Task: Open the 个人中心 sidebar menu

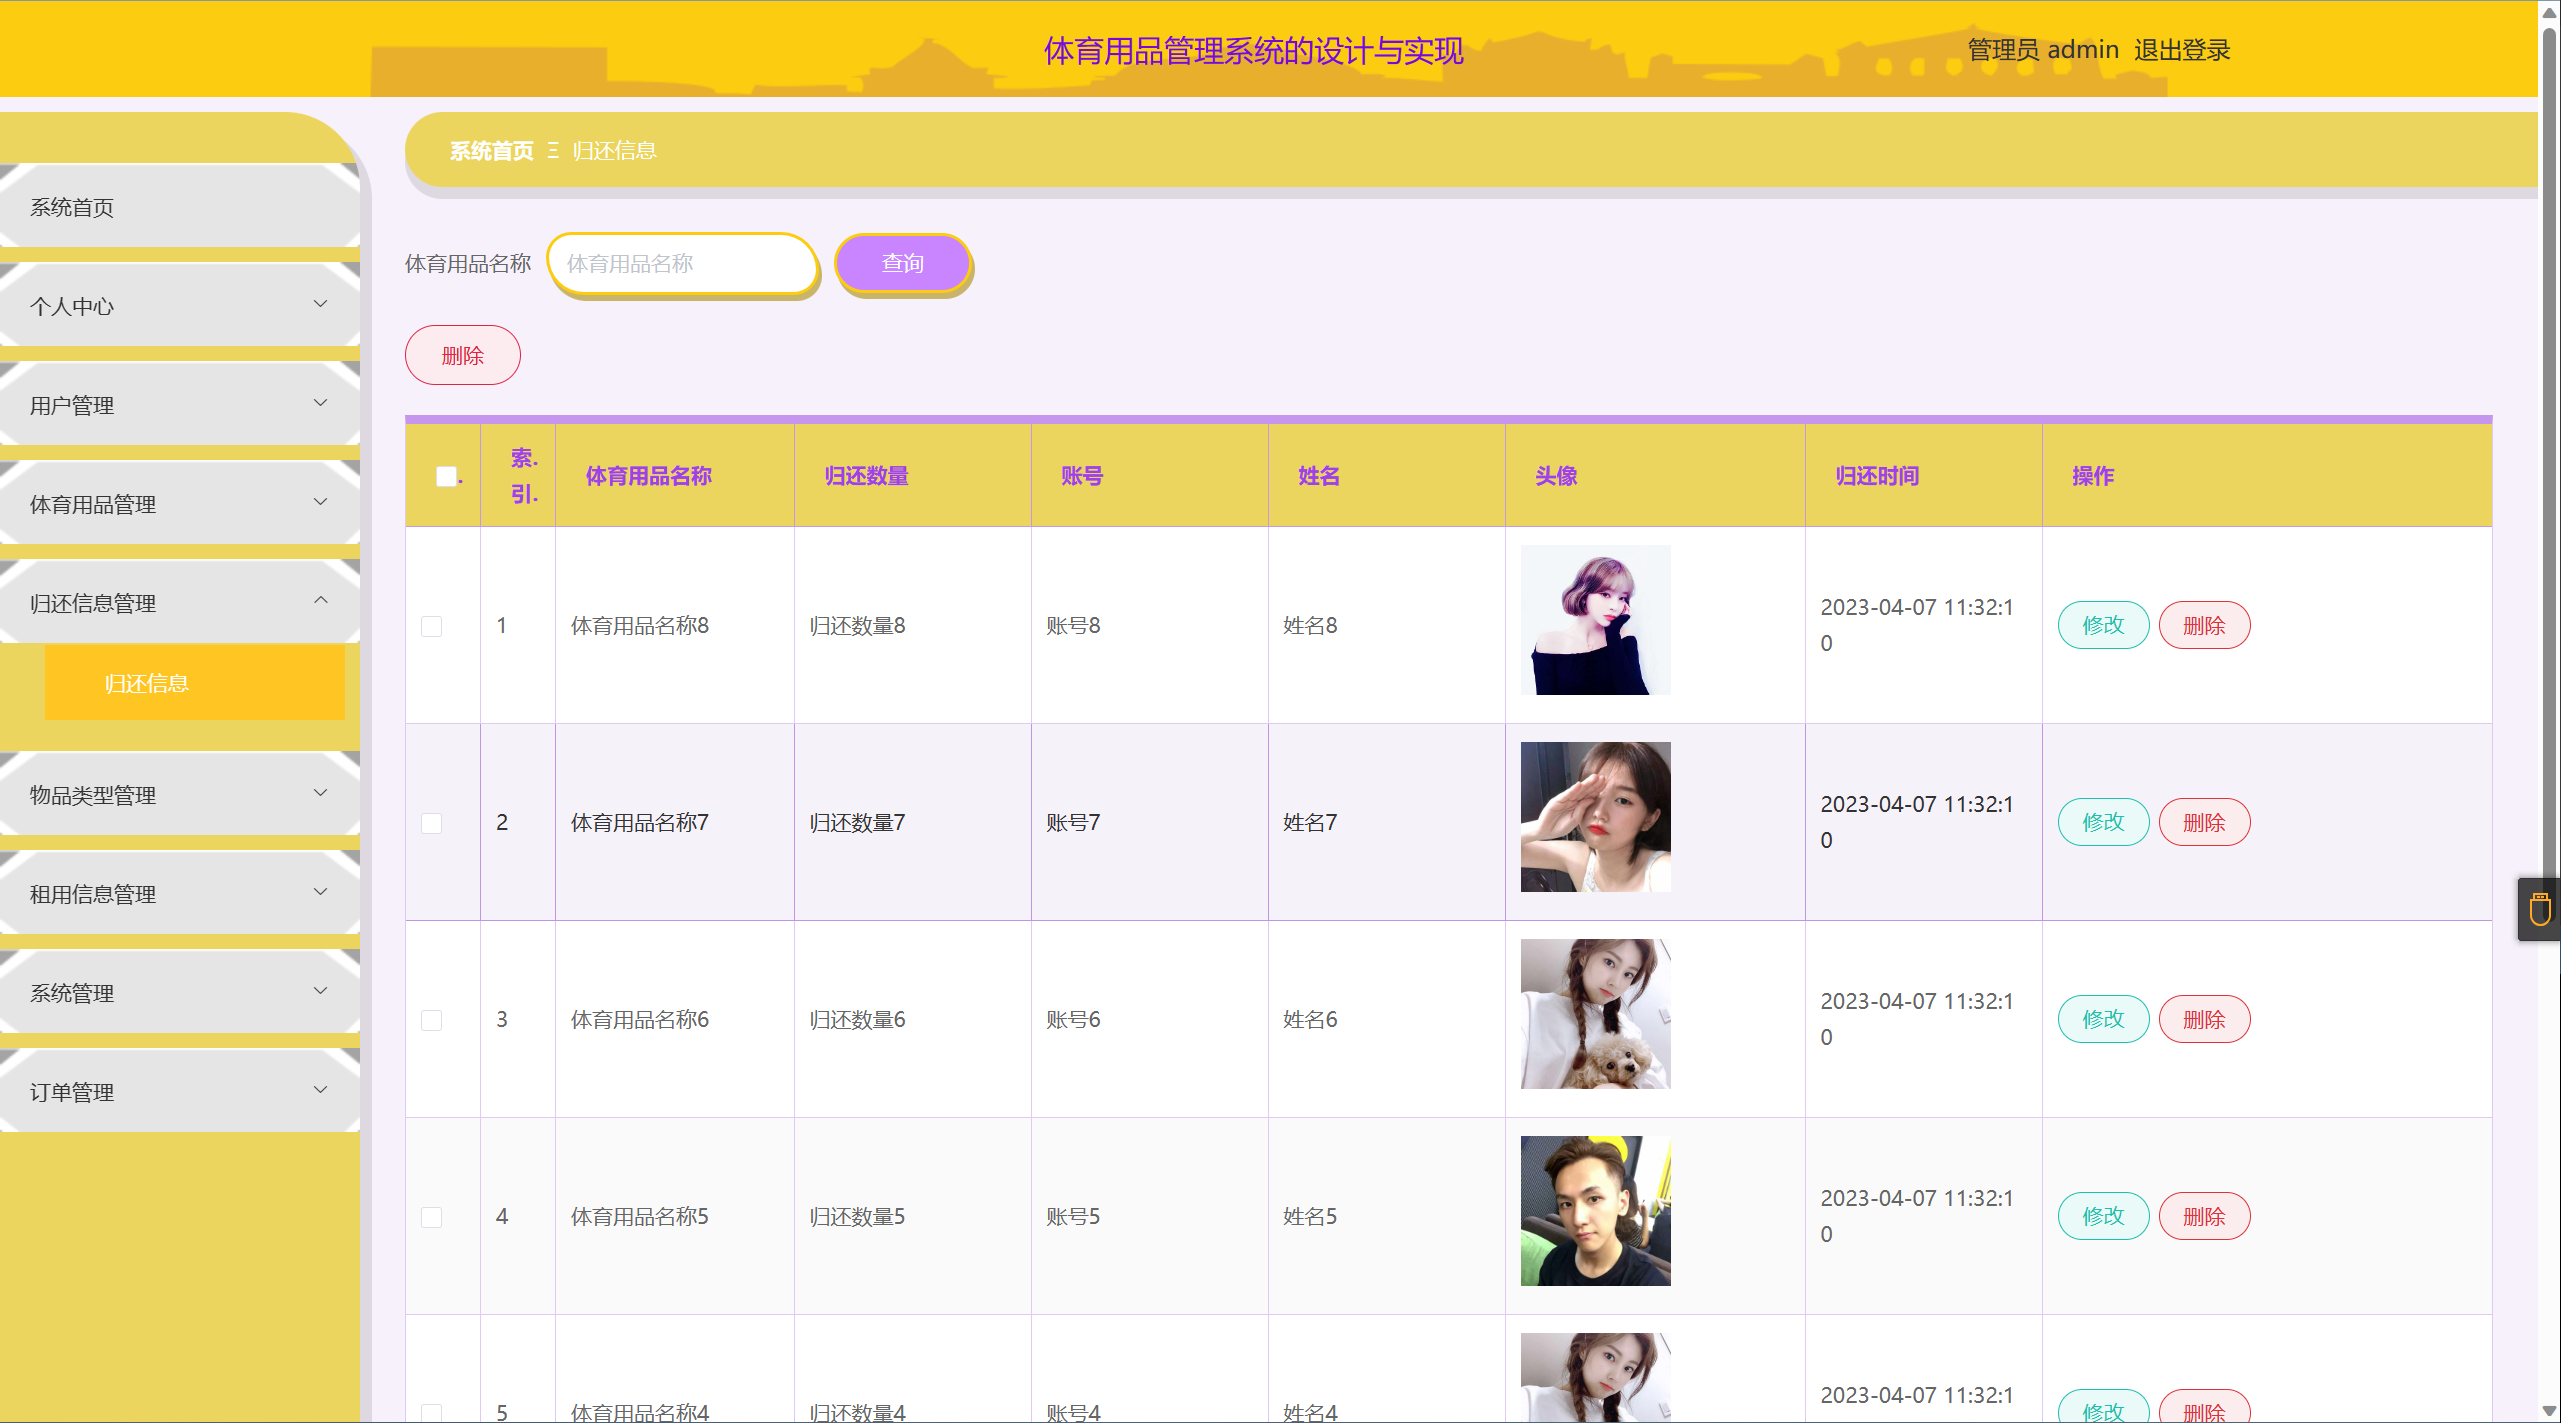Action: pos(180,306)
